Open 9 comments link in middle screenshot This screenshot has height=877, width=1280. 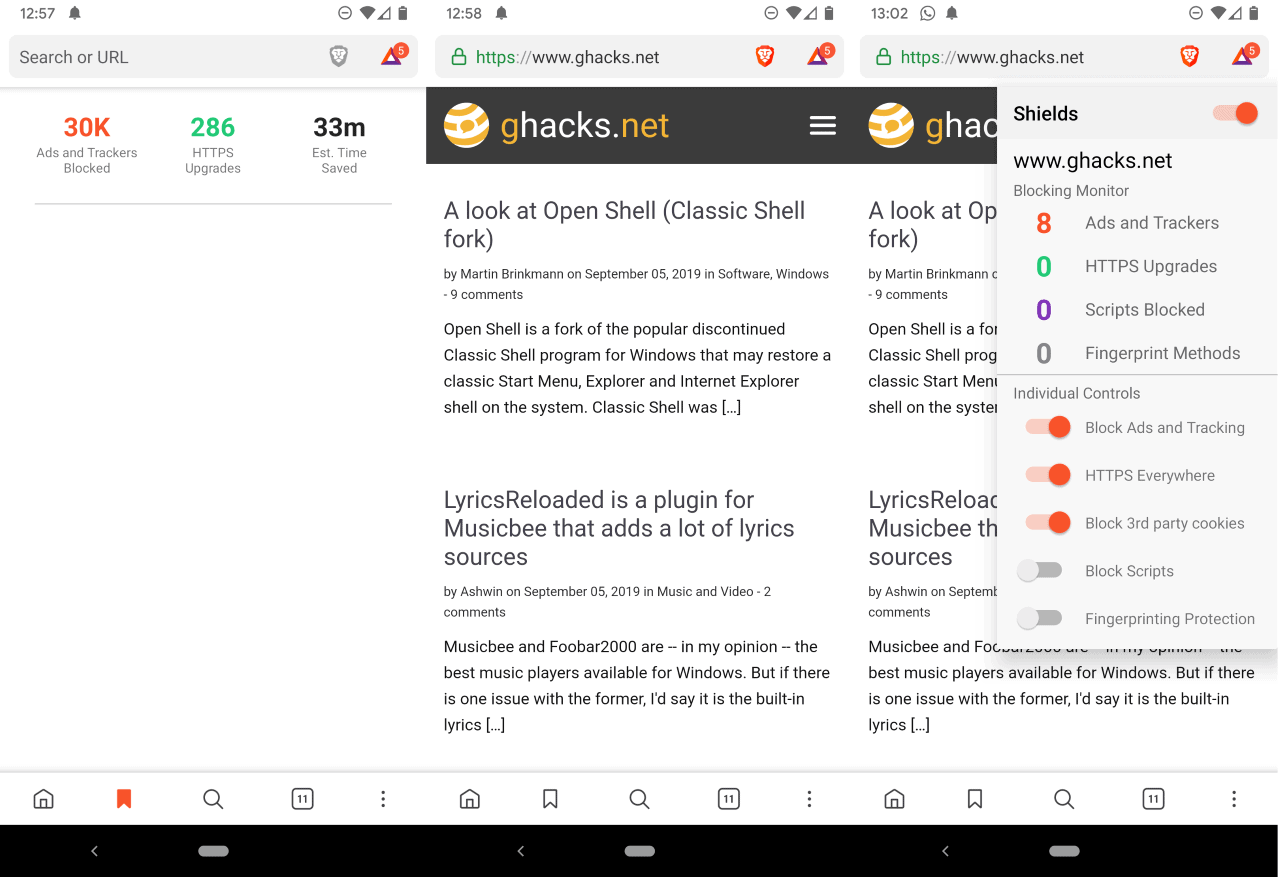[487, 295]
